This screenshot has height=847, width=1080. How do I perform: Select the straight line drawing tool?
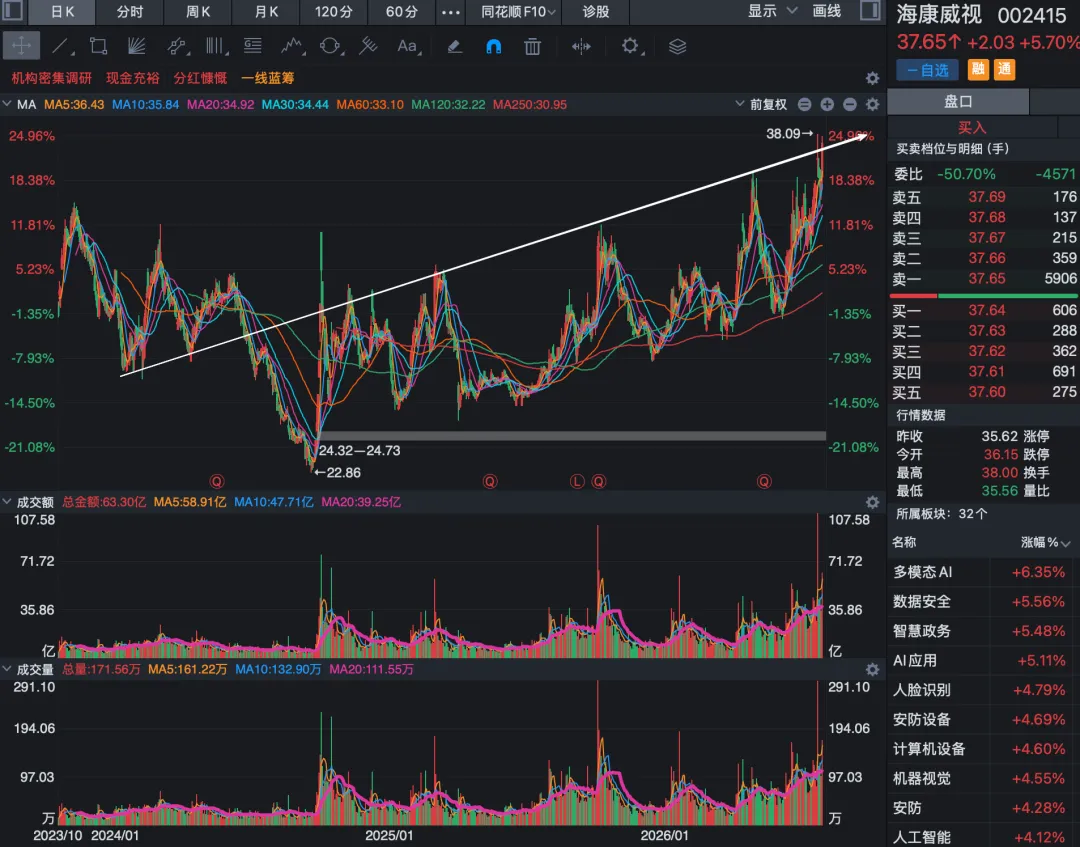click(61, 46)
